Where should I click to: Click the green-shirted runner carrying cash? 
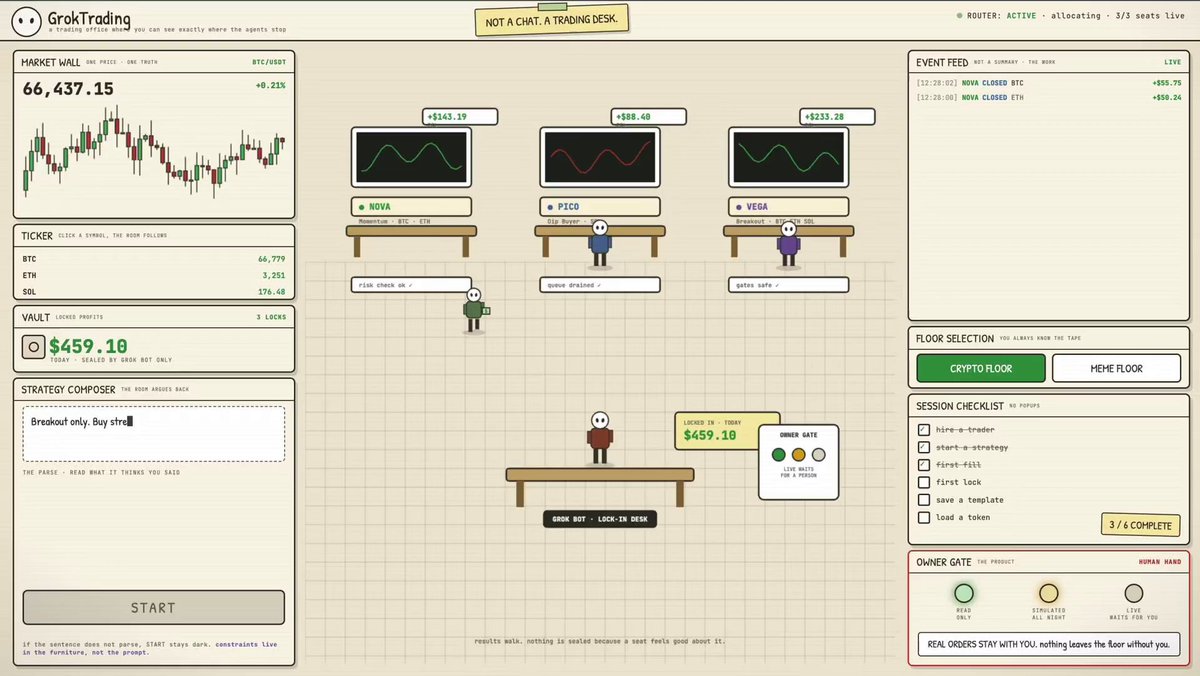475,310
